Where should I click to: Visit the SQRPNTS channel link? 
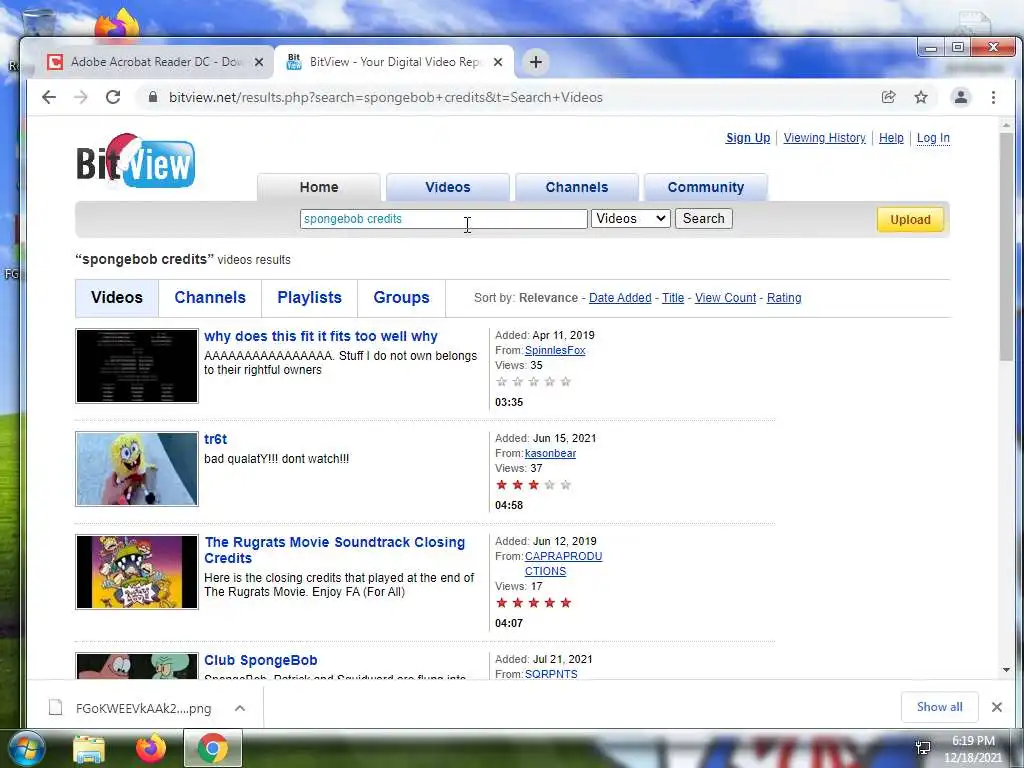[x=551, y=674]
